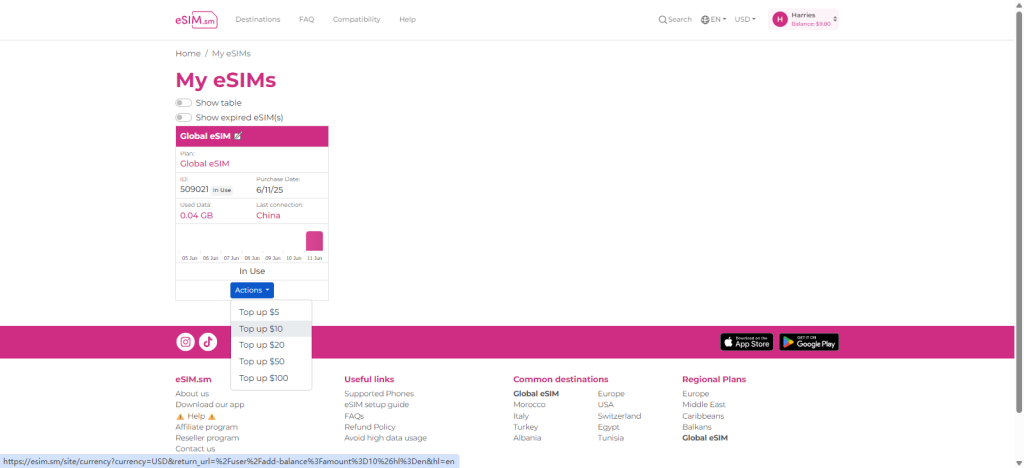This screenshot has width=1024, height=468.
Task: Open the eSIM setup guide link
Action: click(x=376, y=405)
